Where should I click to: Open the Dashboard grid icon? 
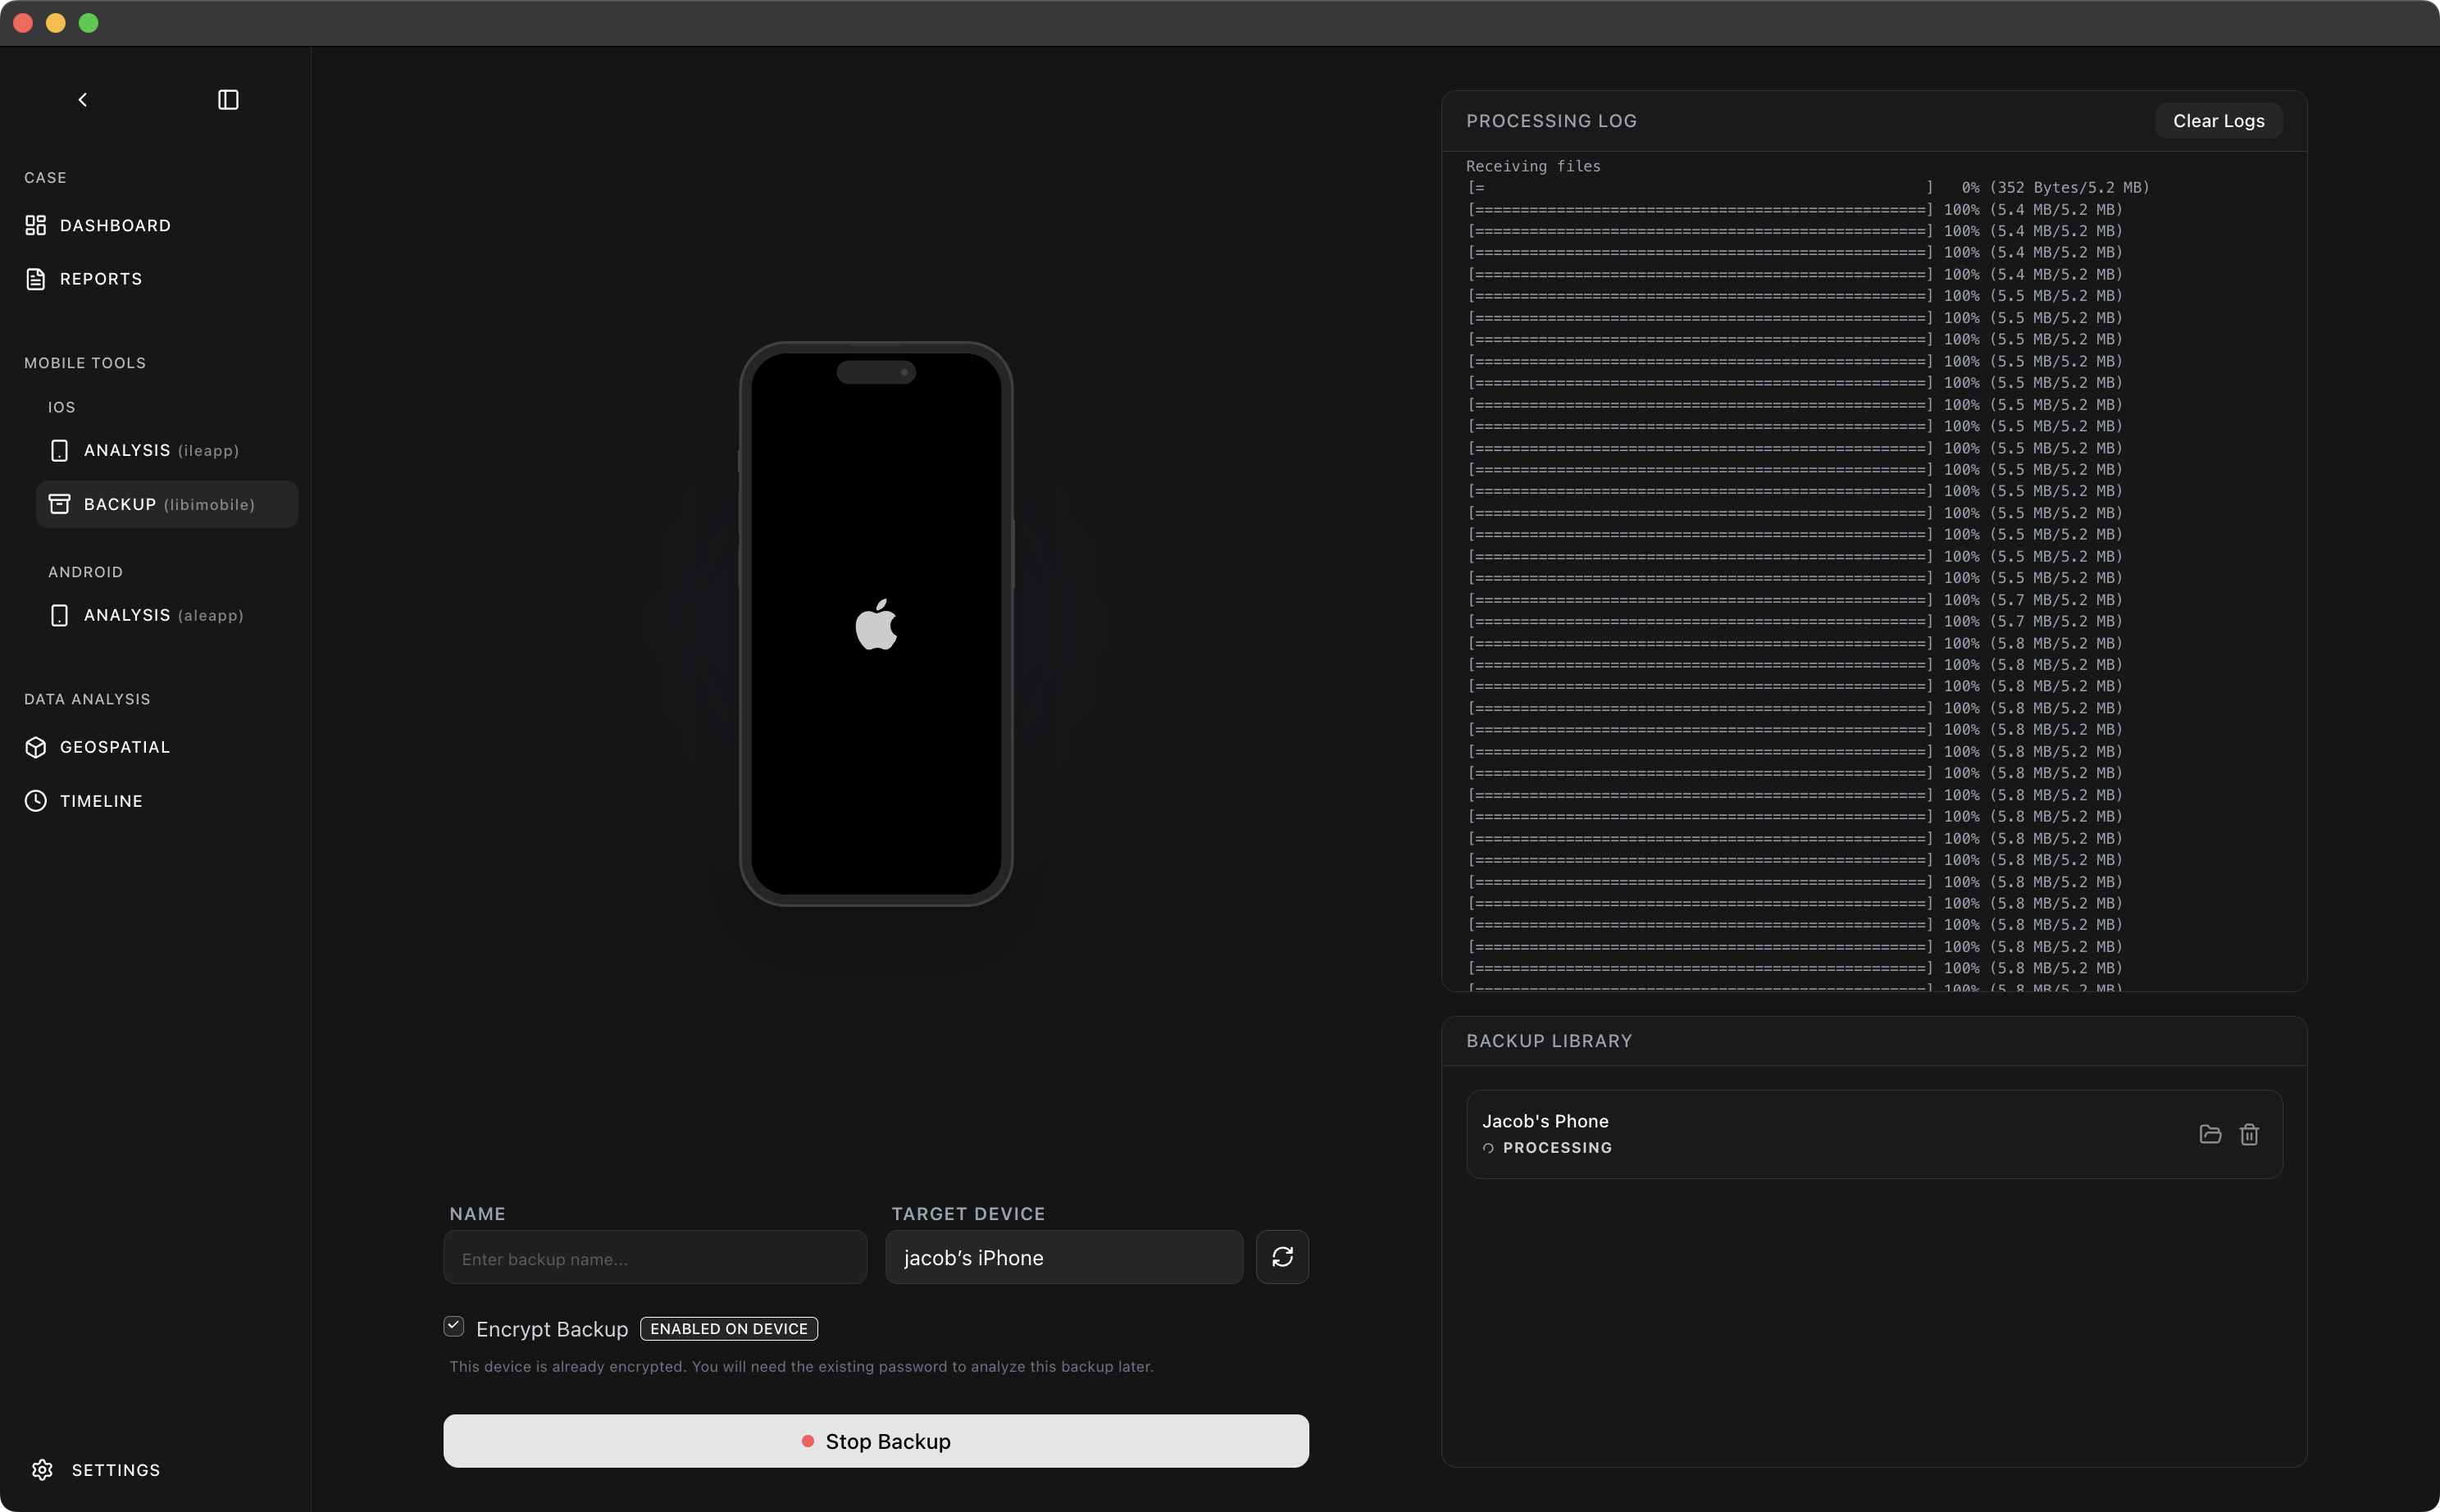36,225
